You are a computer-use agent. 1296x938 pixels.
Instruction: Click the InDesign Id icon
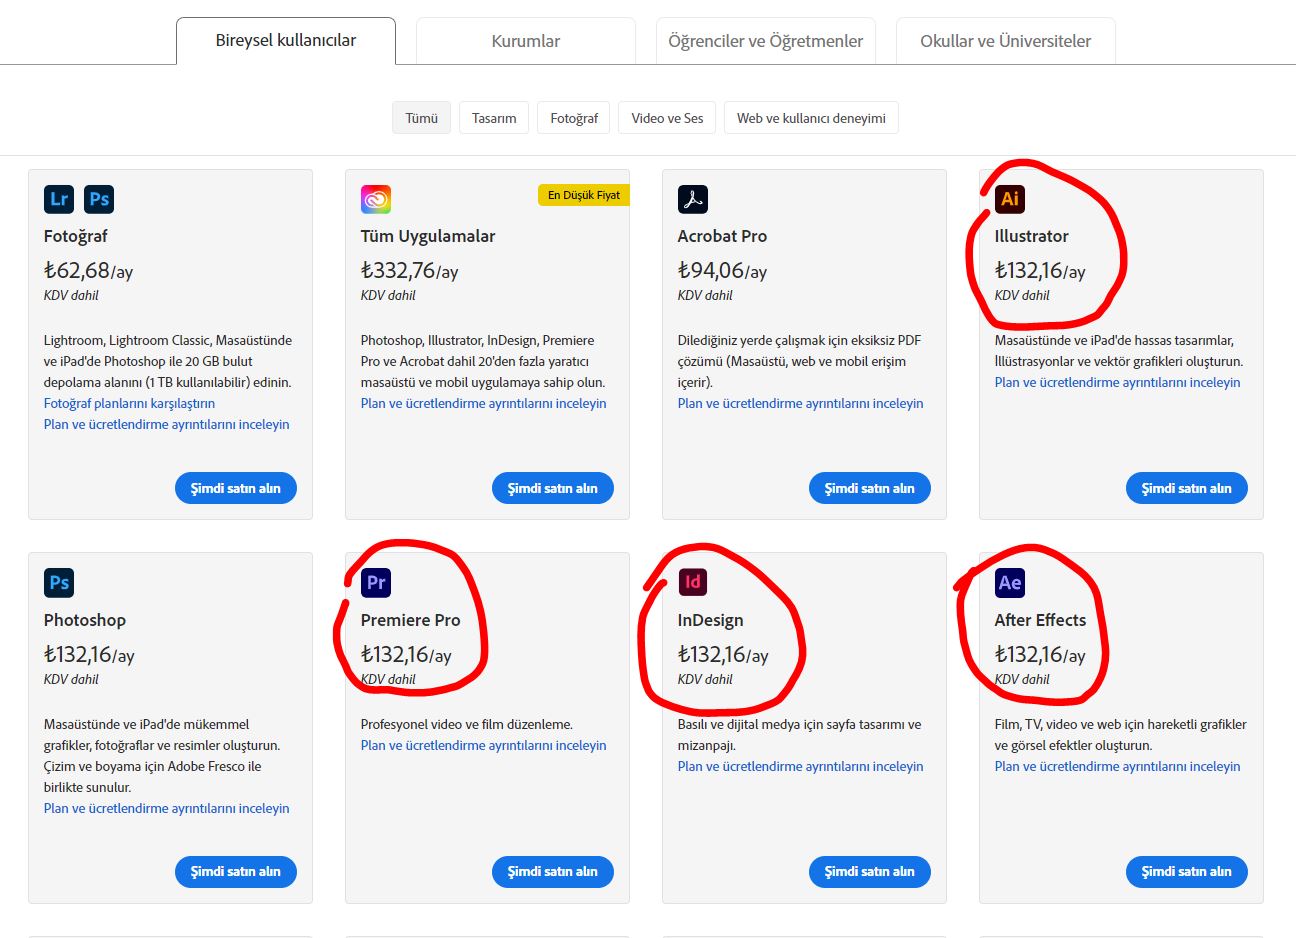click(x=693, y=582)
